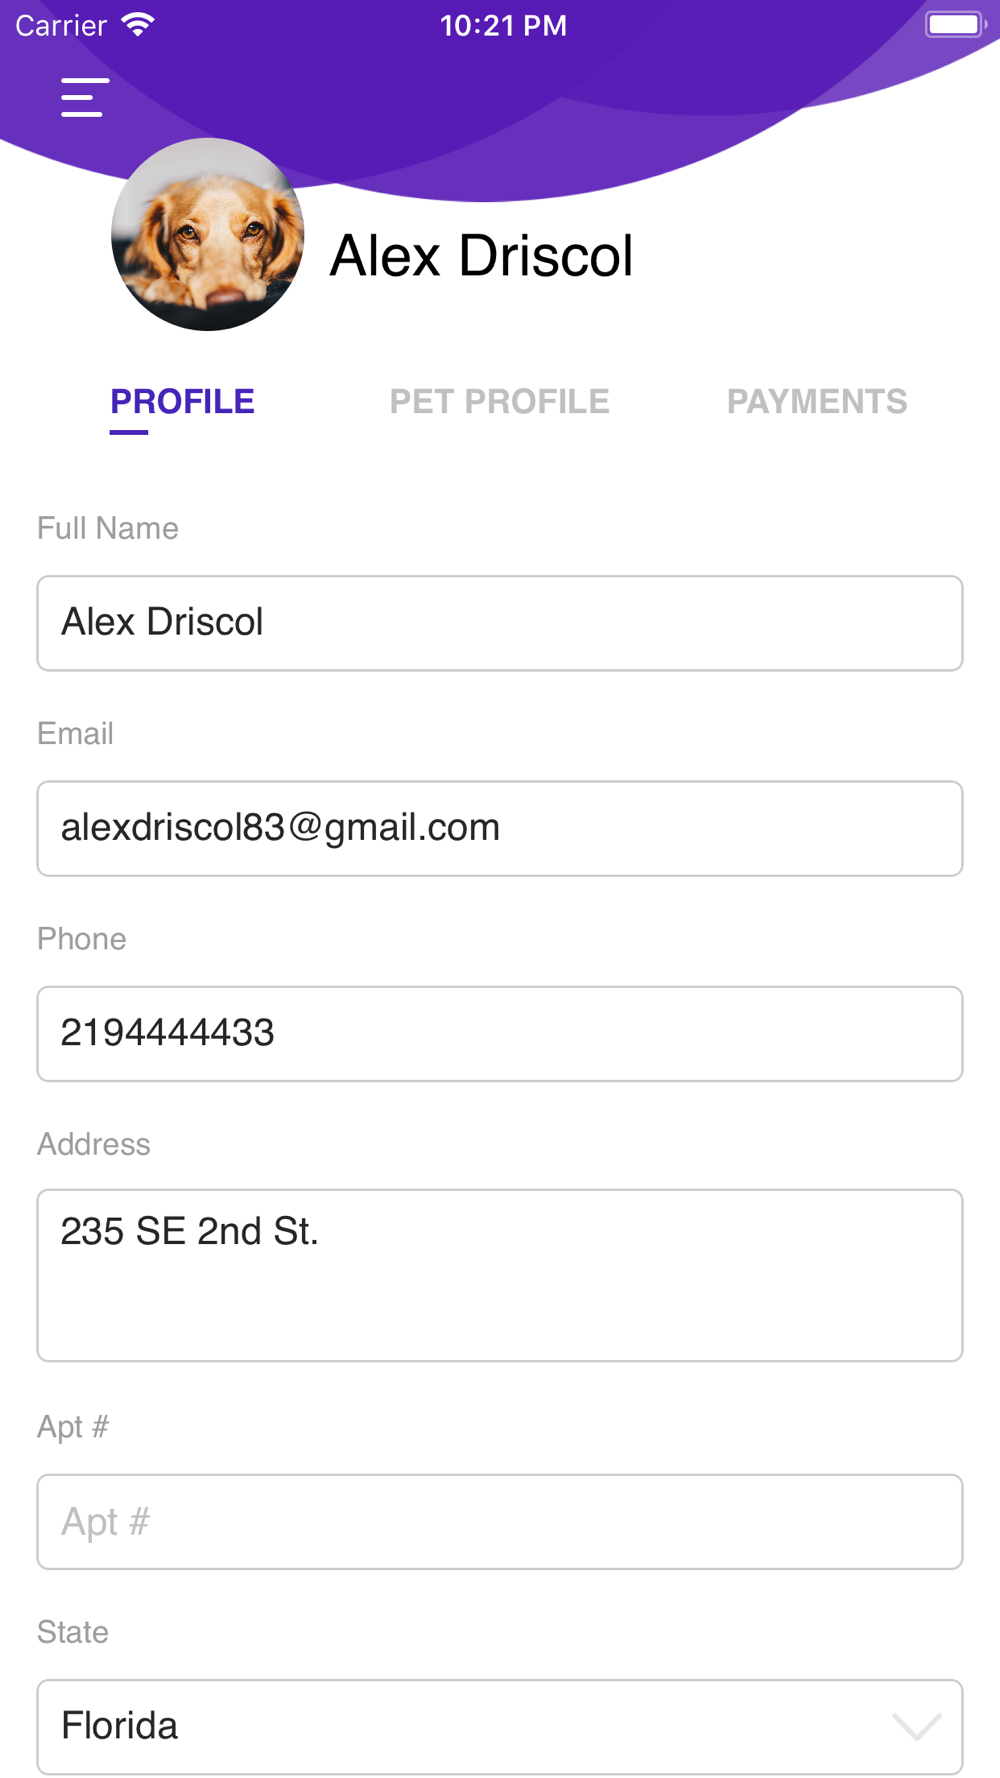Tap the Carrier label
Image resolution: width=1000 pixels, height=1778 pixels.
[x=61, y=25]
